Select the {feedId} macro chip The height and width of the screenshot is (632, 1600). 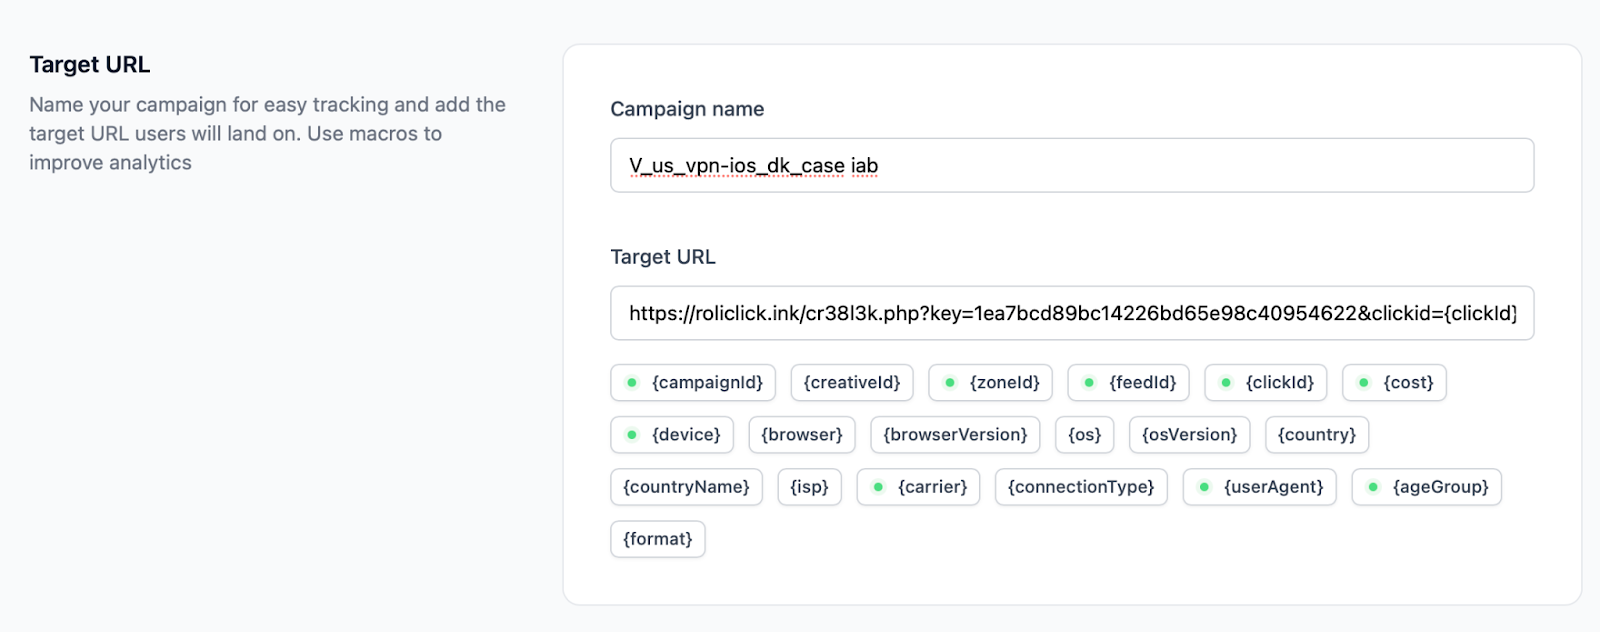[1128, 383]
